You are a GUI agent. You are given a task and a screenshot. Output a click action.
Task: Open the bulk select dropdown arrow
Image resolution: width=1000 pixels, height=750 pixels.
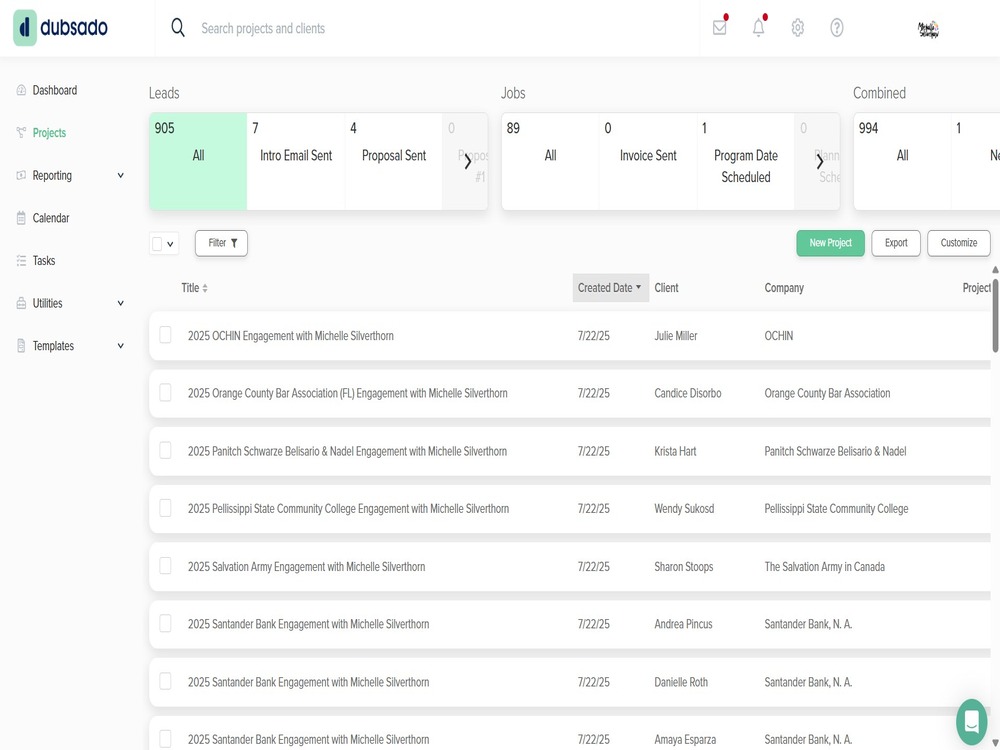tap(170, 244)
